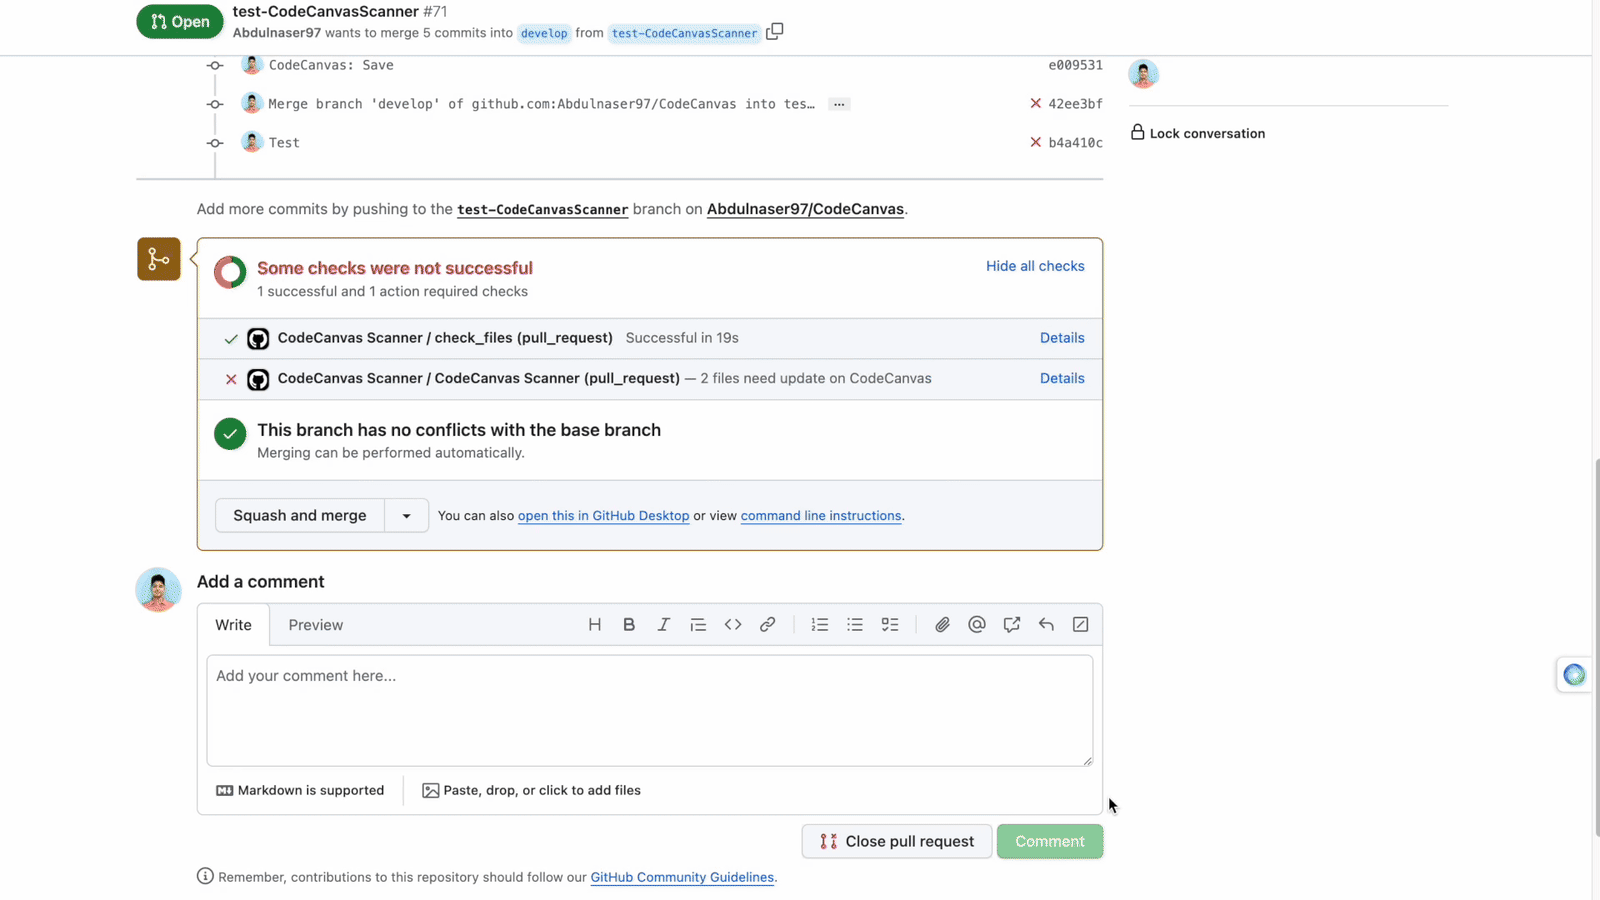
Task: Apply italic formatting
Action: pos(663,624)
